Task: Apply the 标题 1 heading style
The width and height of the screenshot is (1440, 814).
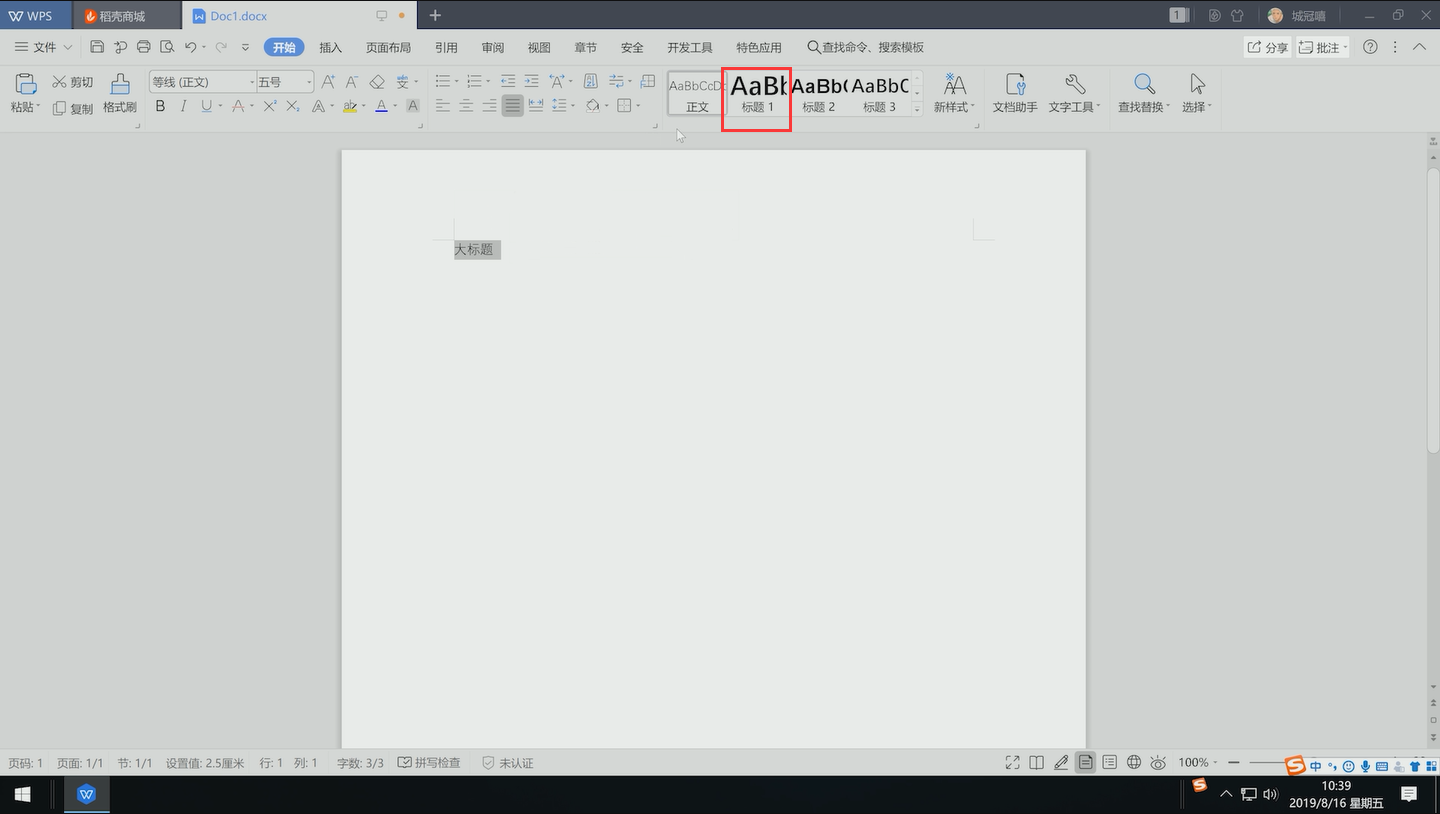Action: (757, 93)
